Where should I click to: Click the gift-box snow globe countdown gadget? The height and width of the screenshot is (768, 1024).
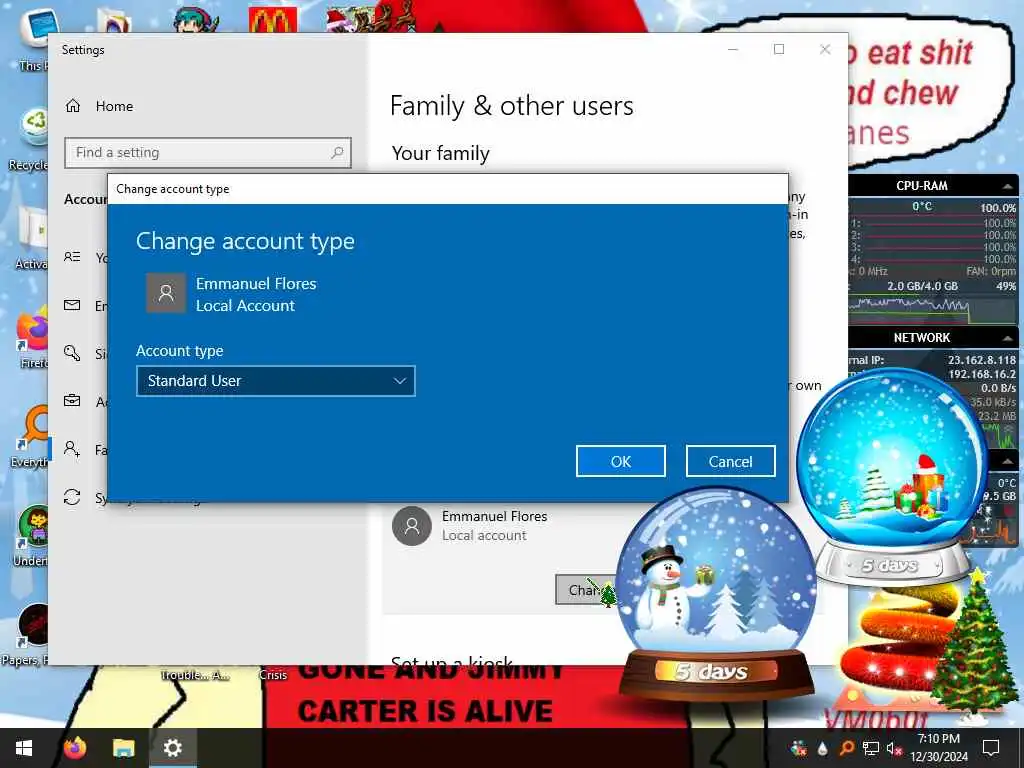tap(892, 475)
